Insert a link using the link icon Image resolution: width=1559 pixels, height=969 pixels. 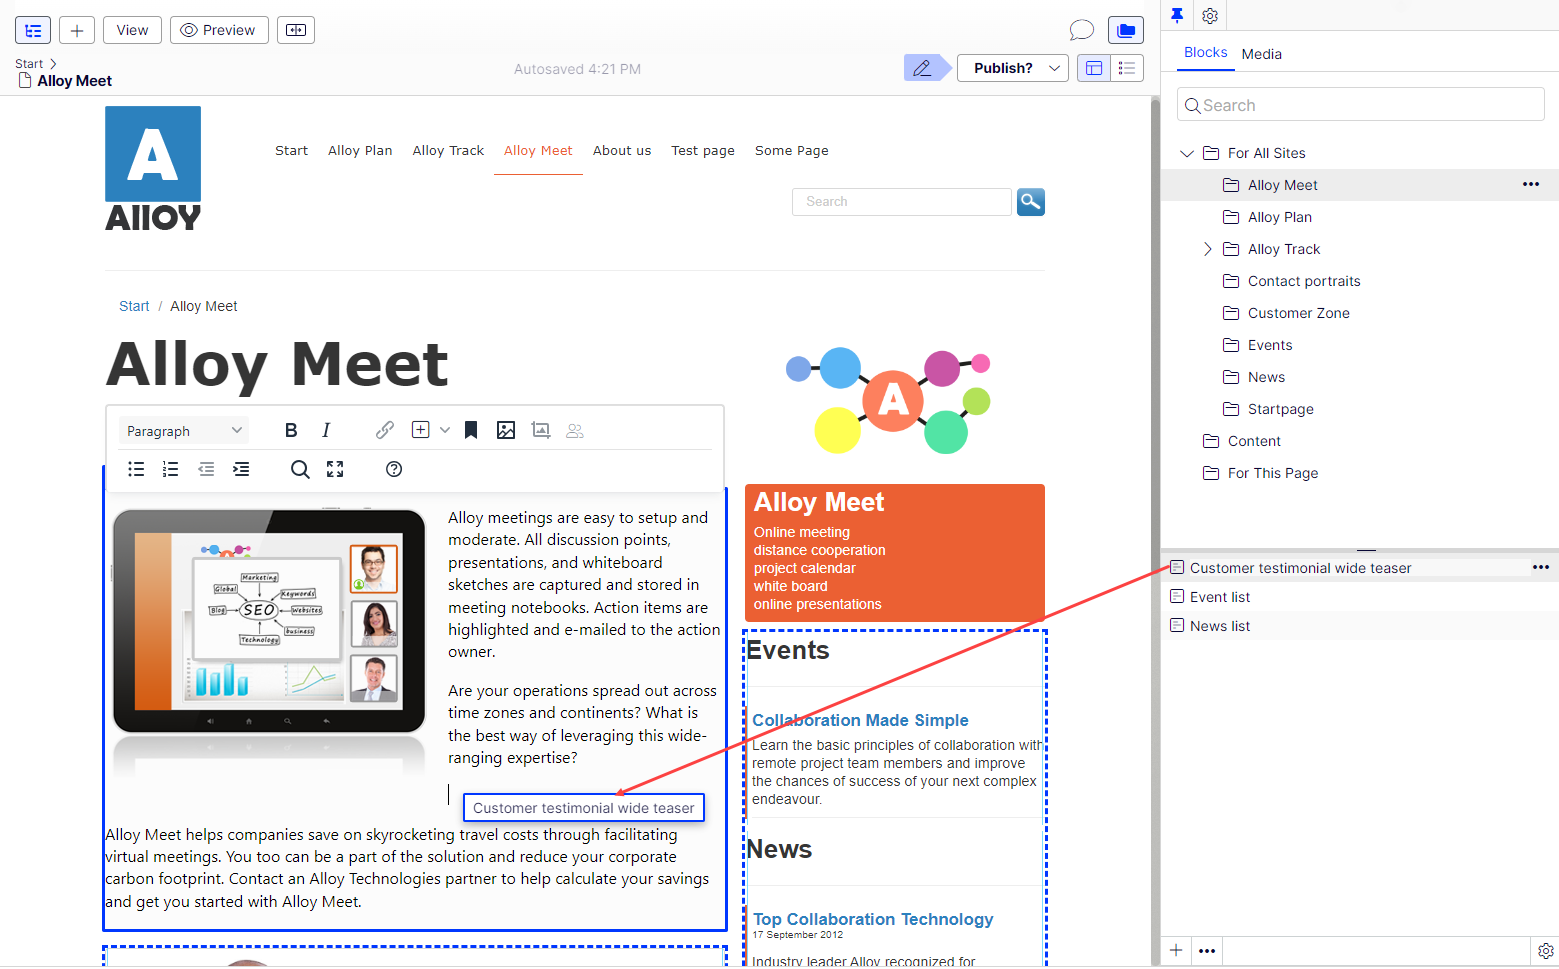coord(384,429)
